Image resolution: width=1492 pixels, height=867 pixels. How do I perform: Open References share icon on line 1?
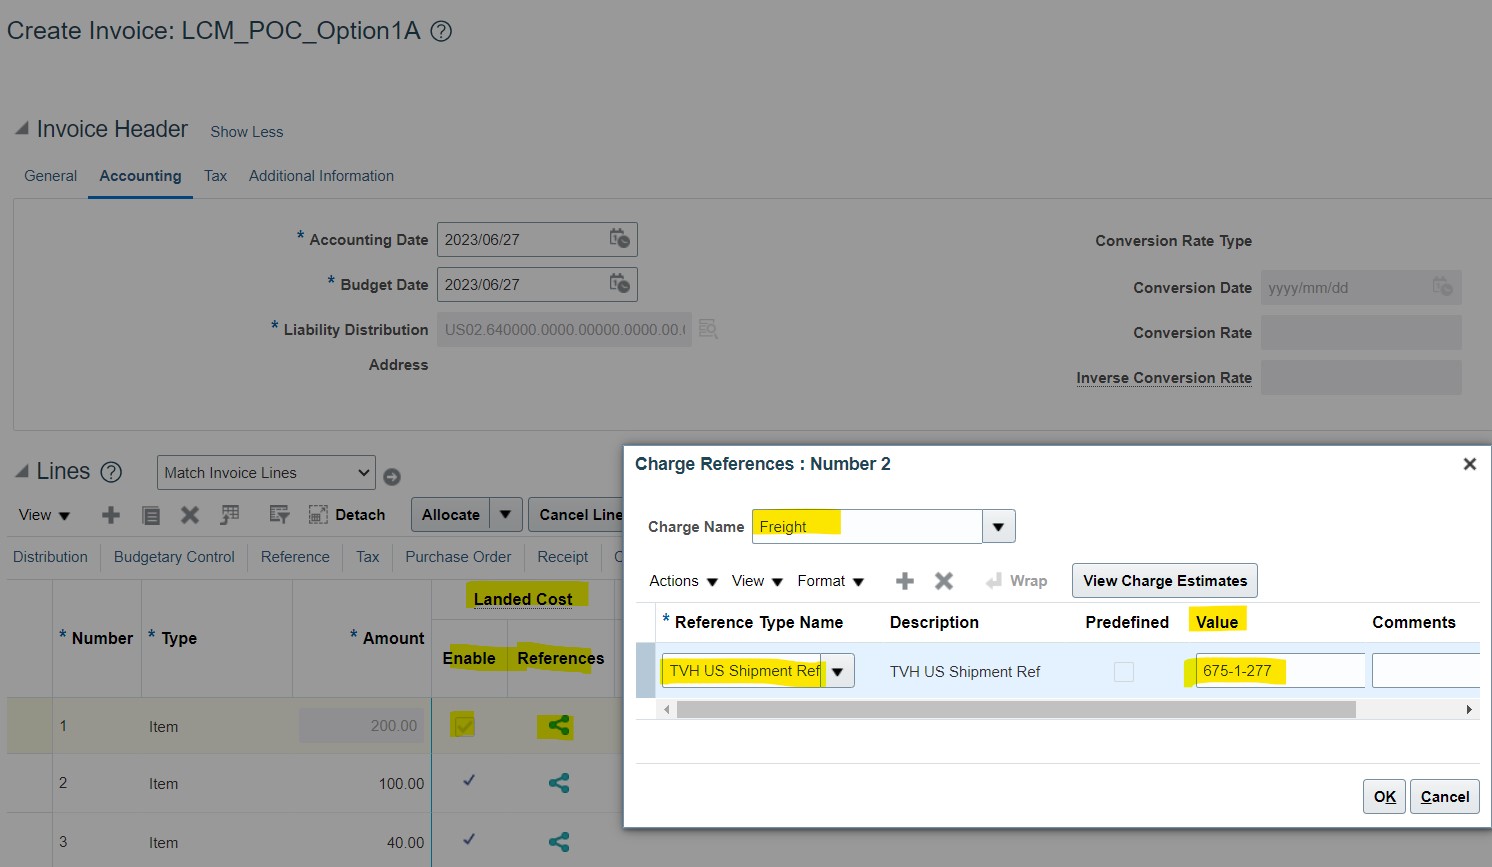[x=557, y=726]
